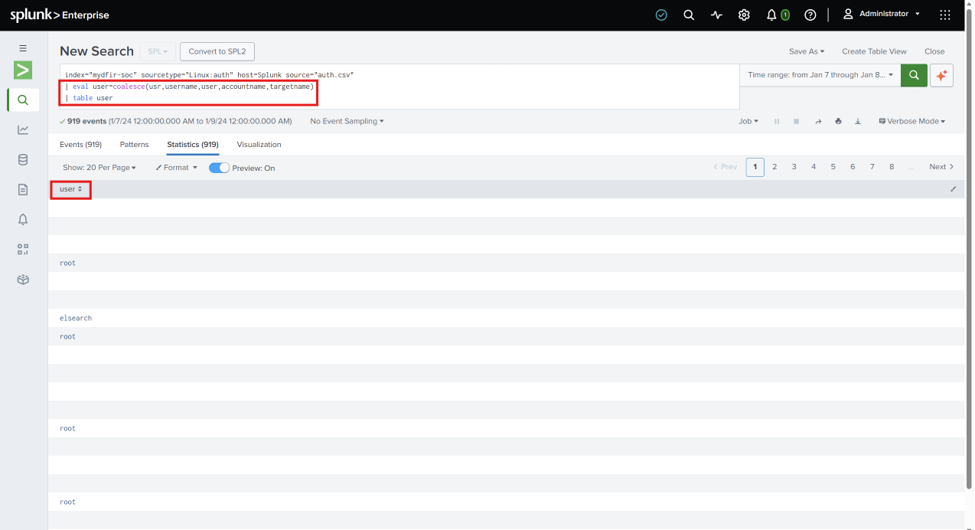This screenshot has height=530, width=975.
Task: Click the activity pulse icon
Action: pyautogui.click(x=716, y=15)
